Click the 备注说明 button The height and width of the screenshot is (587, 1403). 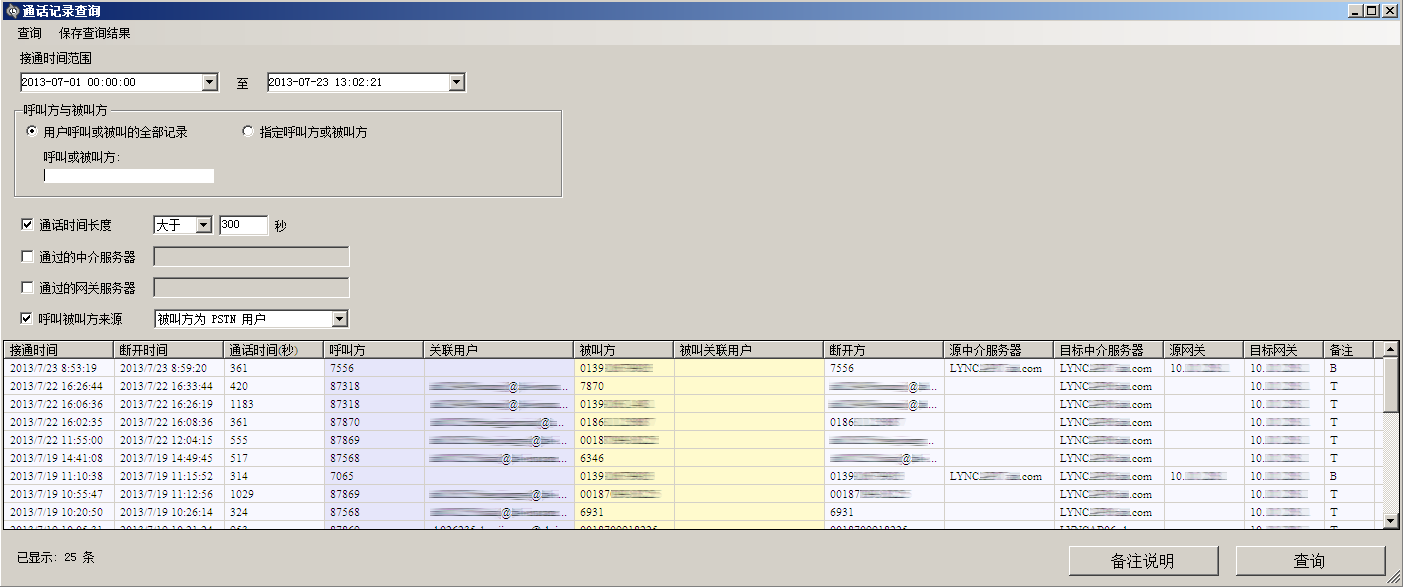coord(1143,561)
